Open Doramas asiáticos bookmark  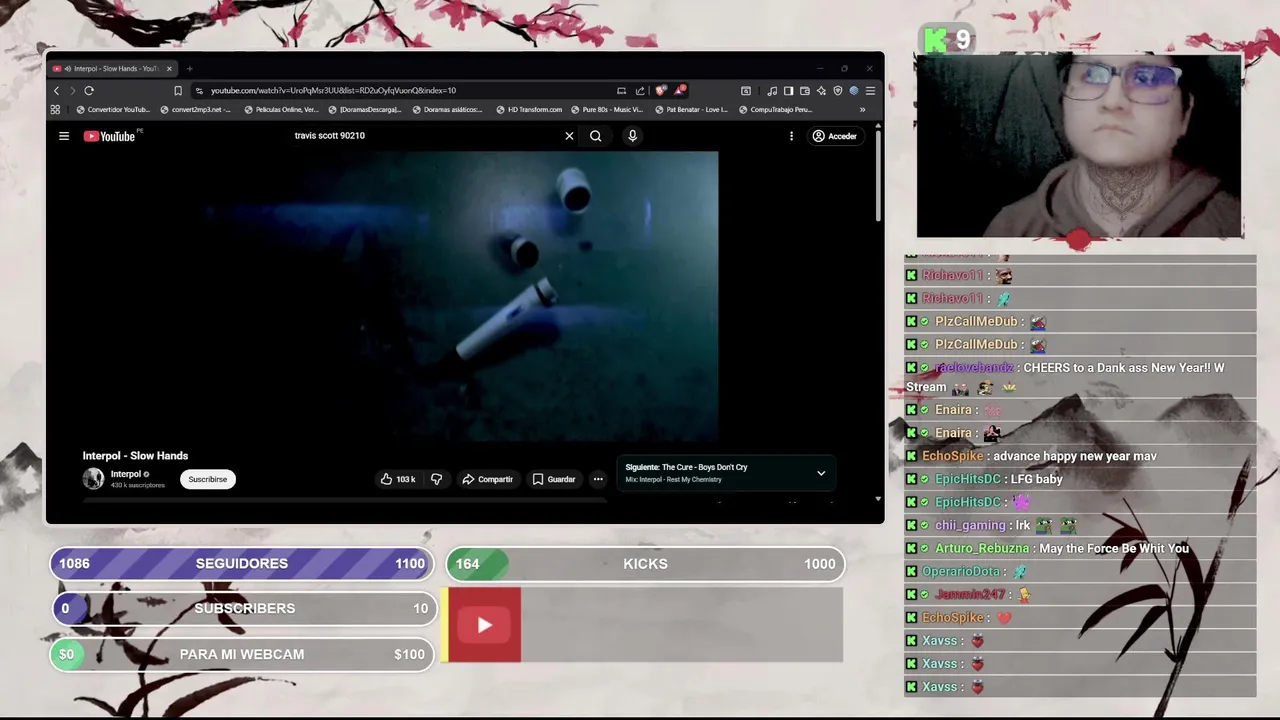[x=449, y=110]
